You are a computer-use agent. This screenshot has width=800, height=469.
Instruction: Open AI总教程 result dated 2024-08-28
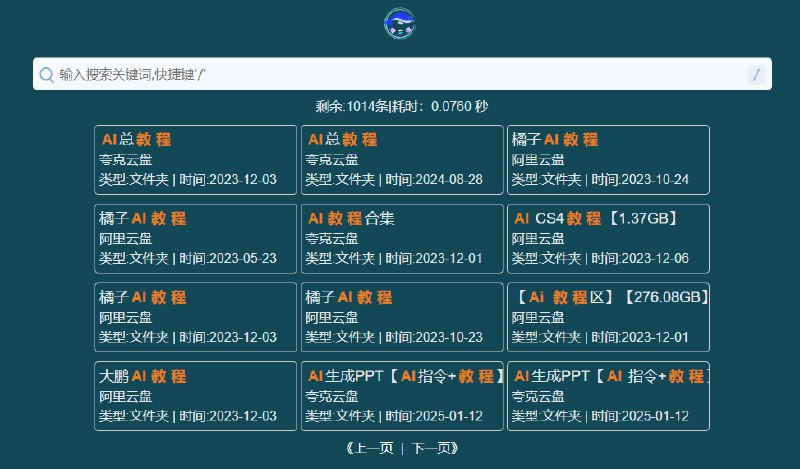(x=401, y=159)
